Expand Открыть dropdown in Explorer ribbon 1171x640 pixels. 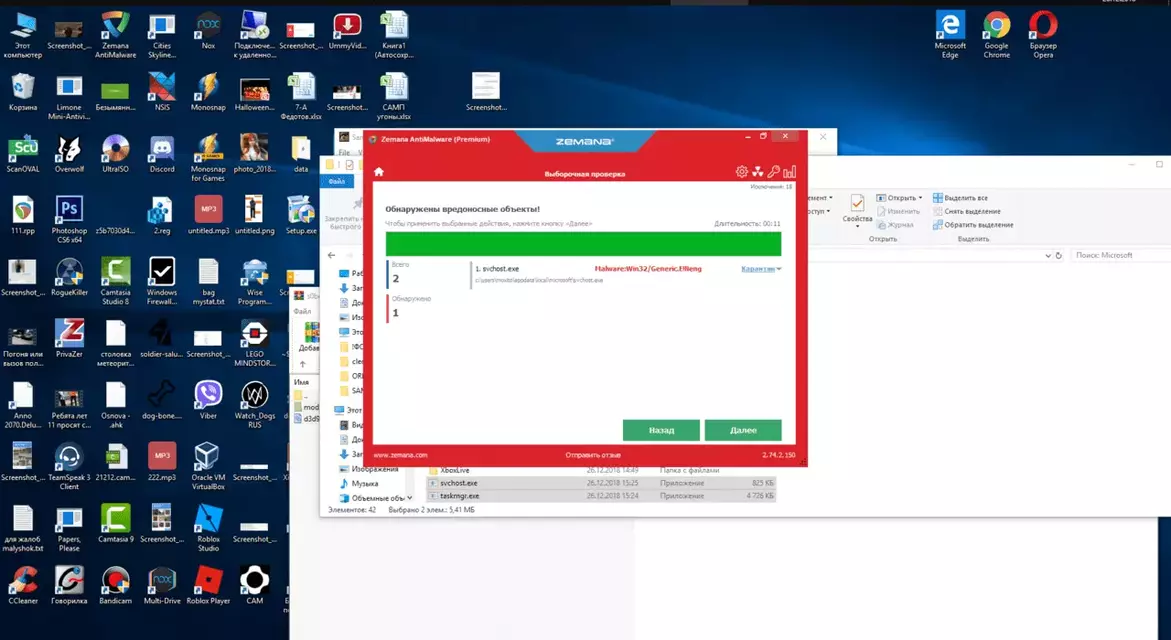click(x=920, y=198)
